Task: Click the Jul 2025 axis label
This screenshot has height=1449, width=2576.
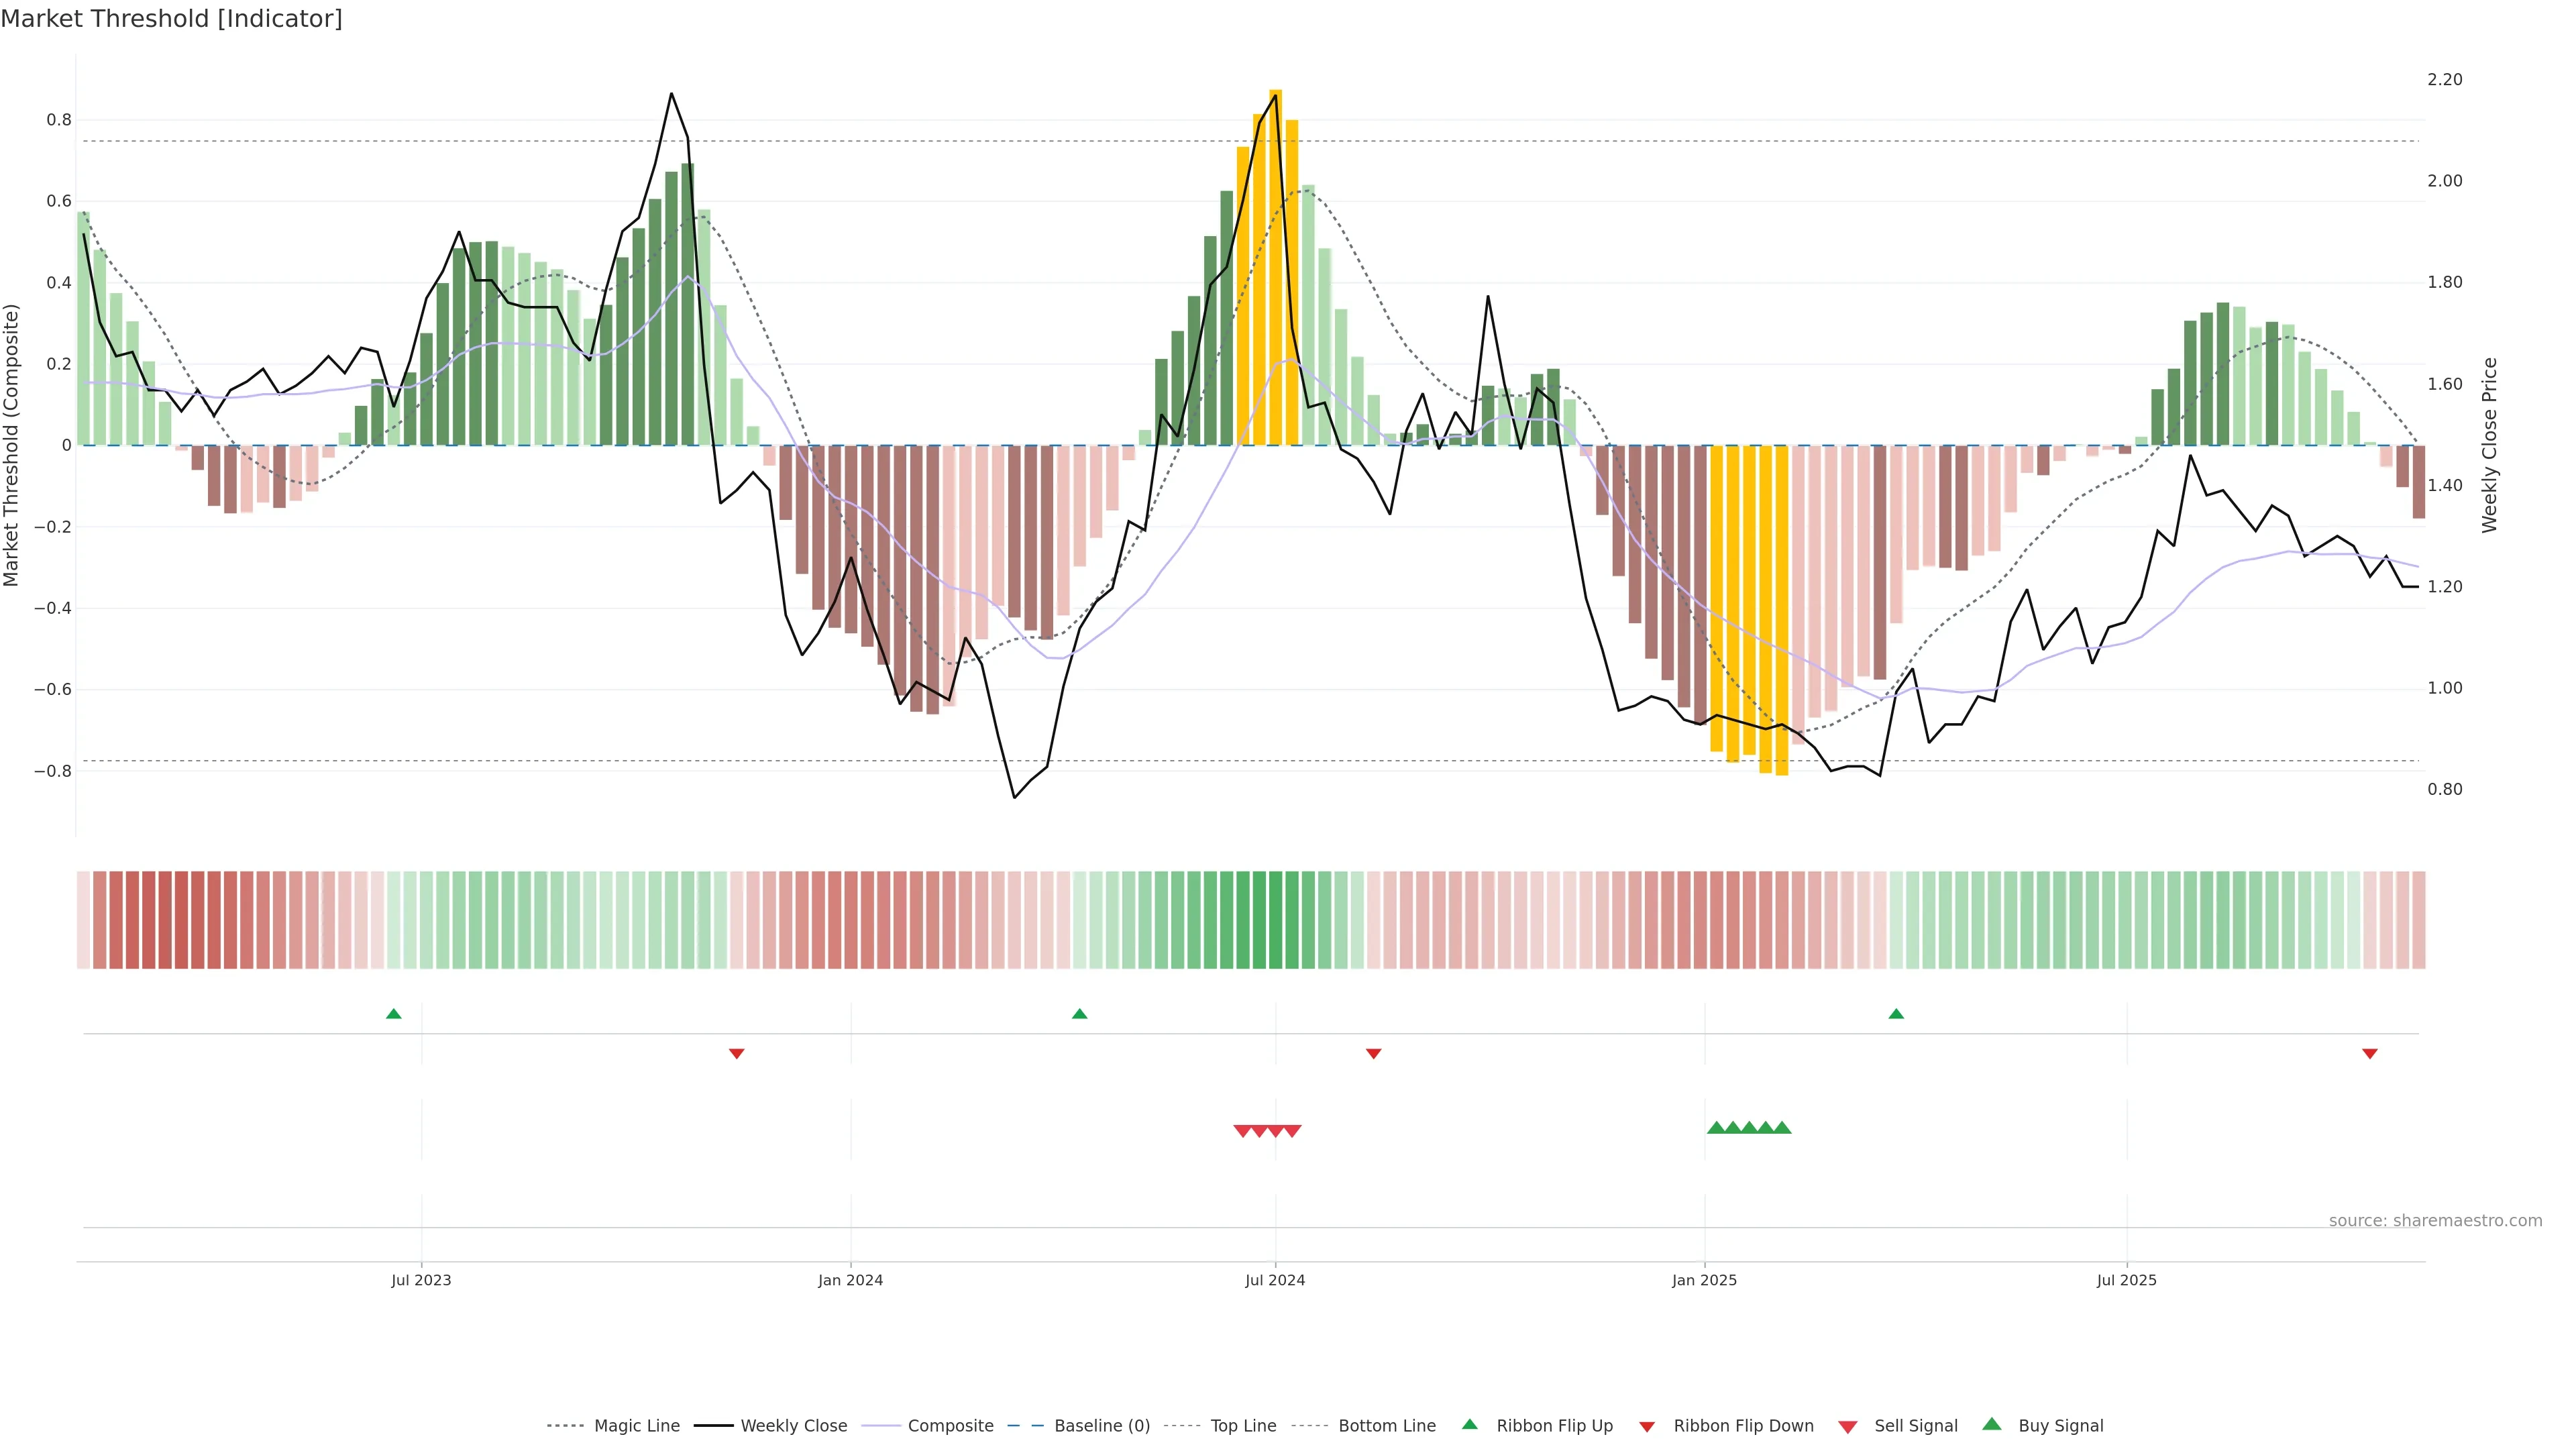Action: pyautogui.click(x=2126, y=1280)
